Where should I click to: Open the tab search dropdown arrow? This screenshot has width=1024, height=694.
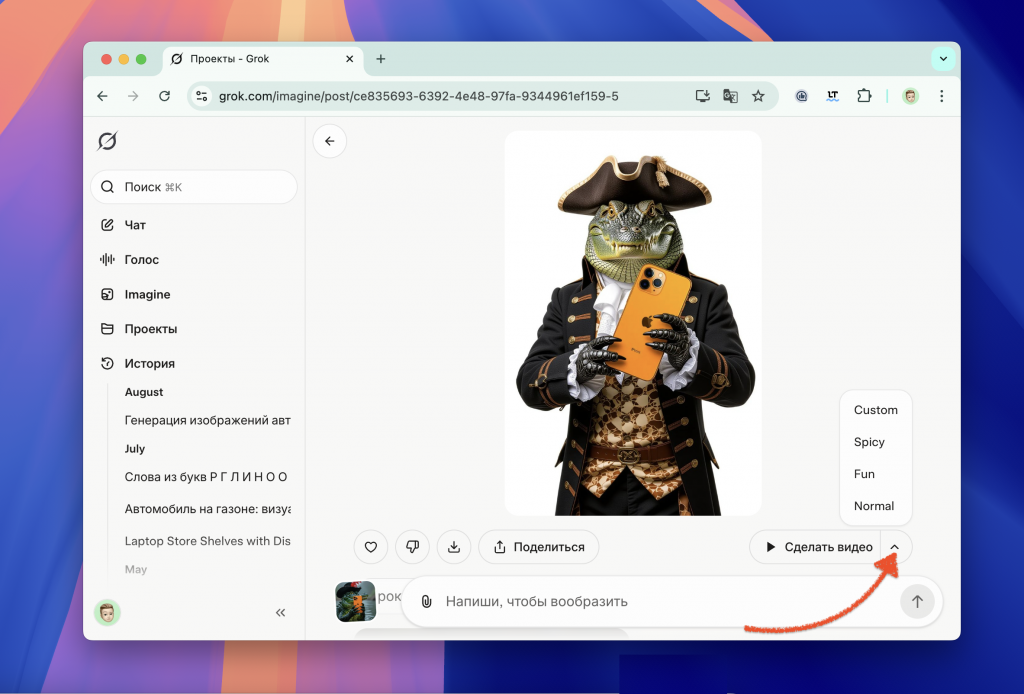942,59
